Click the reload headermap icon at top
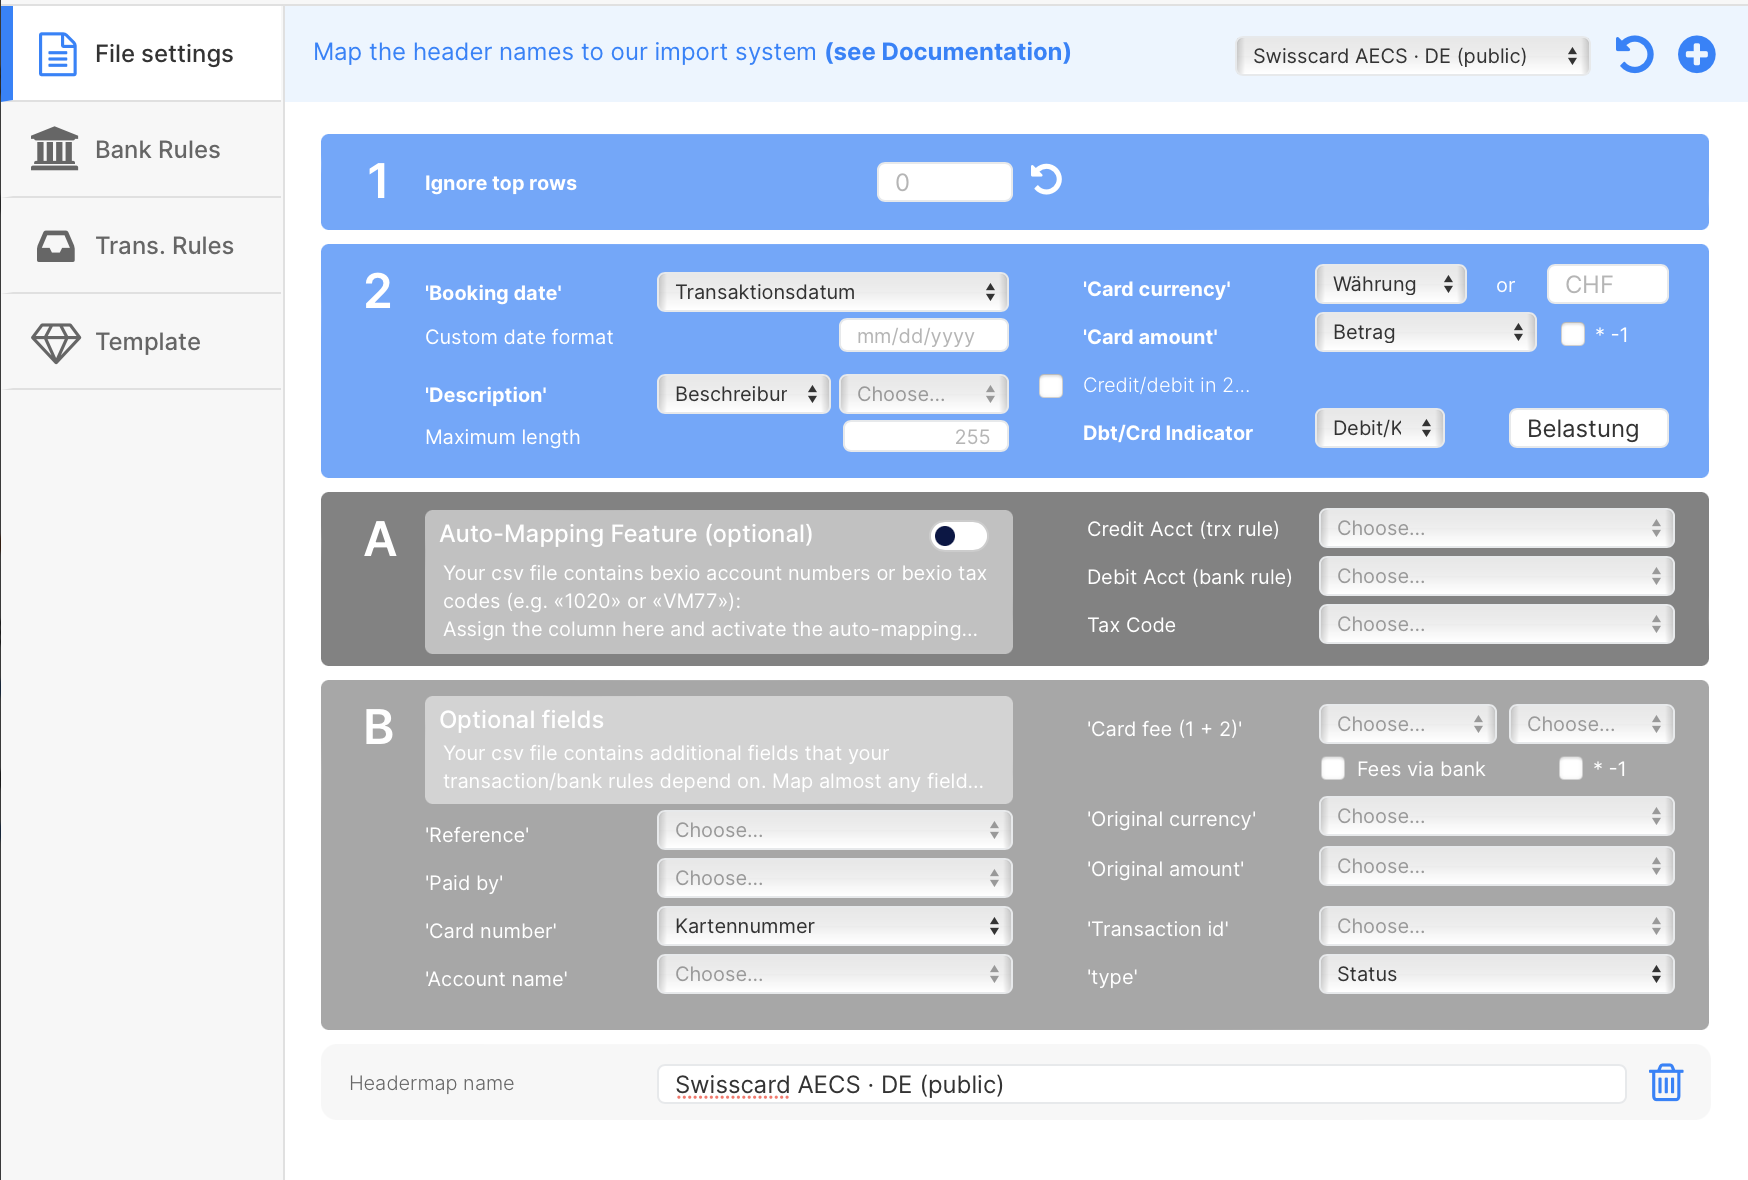 click(1634, 54)
